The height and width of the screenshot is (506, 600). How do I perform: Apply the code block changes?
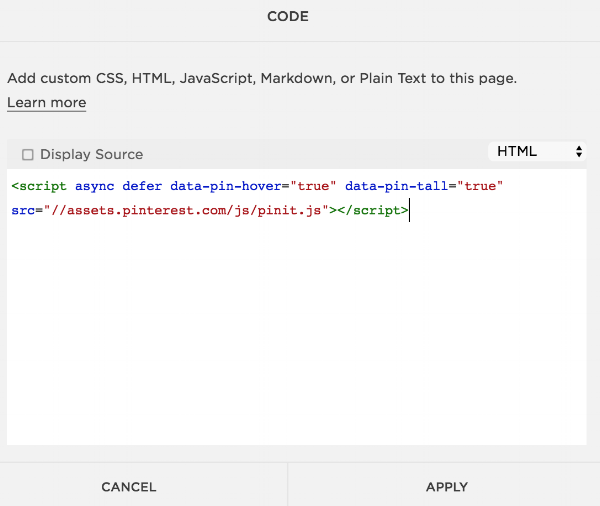(447, 487)
